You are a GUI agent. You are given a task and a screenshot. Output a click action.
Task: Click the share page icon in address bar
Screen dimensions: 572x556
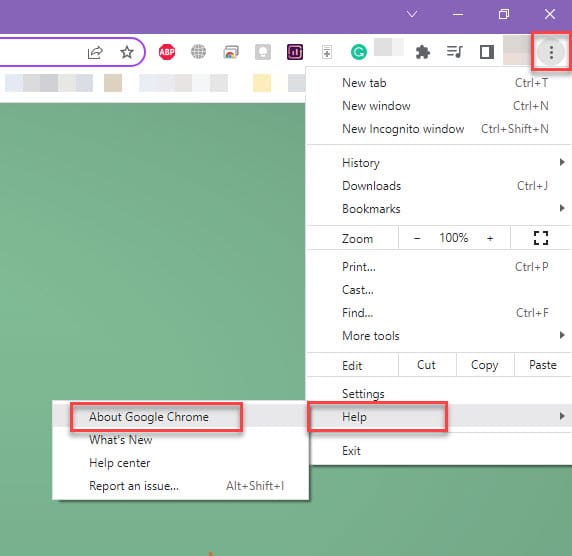click(95, 53)
